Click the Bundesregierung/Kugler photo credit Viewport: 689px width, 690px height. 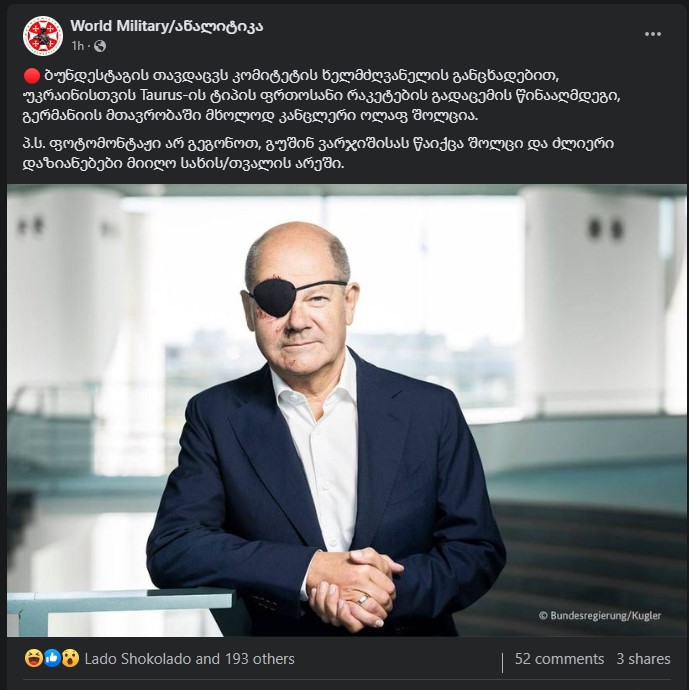coord(600,616)
